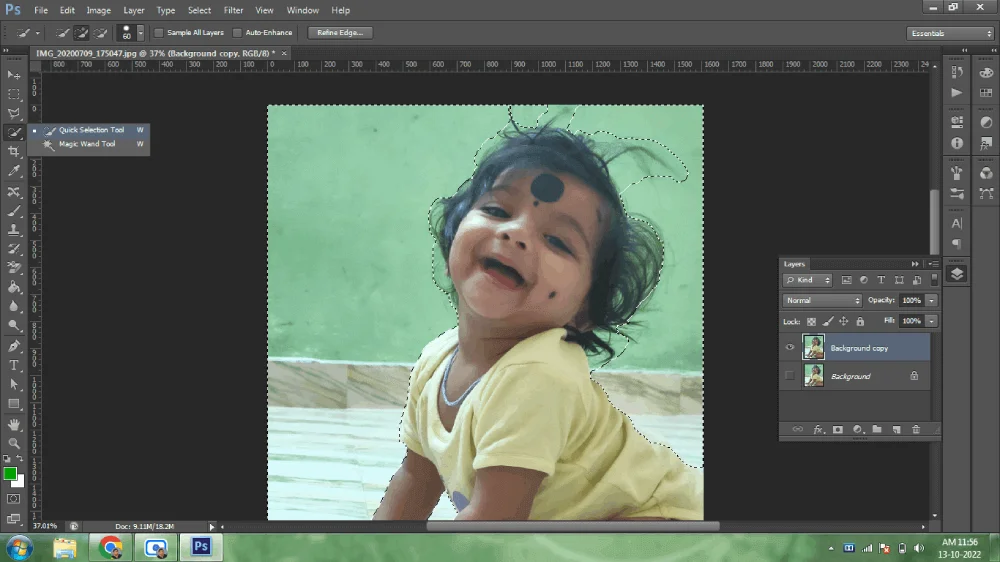Open the tool preset picker arrow
The image size is (1000, 562).
coord(38,33)
